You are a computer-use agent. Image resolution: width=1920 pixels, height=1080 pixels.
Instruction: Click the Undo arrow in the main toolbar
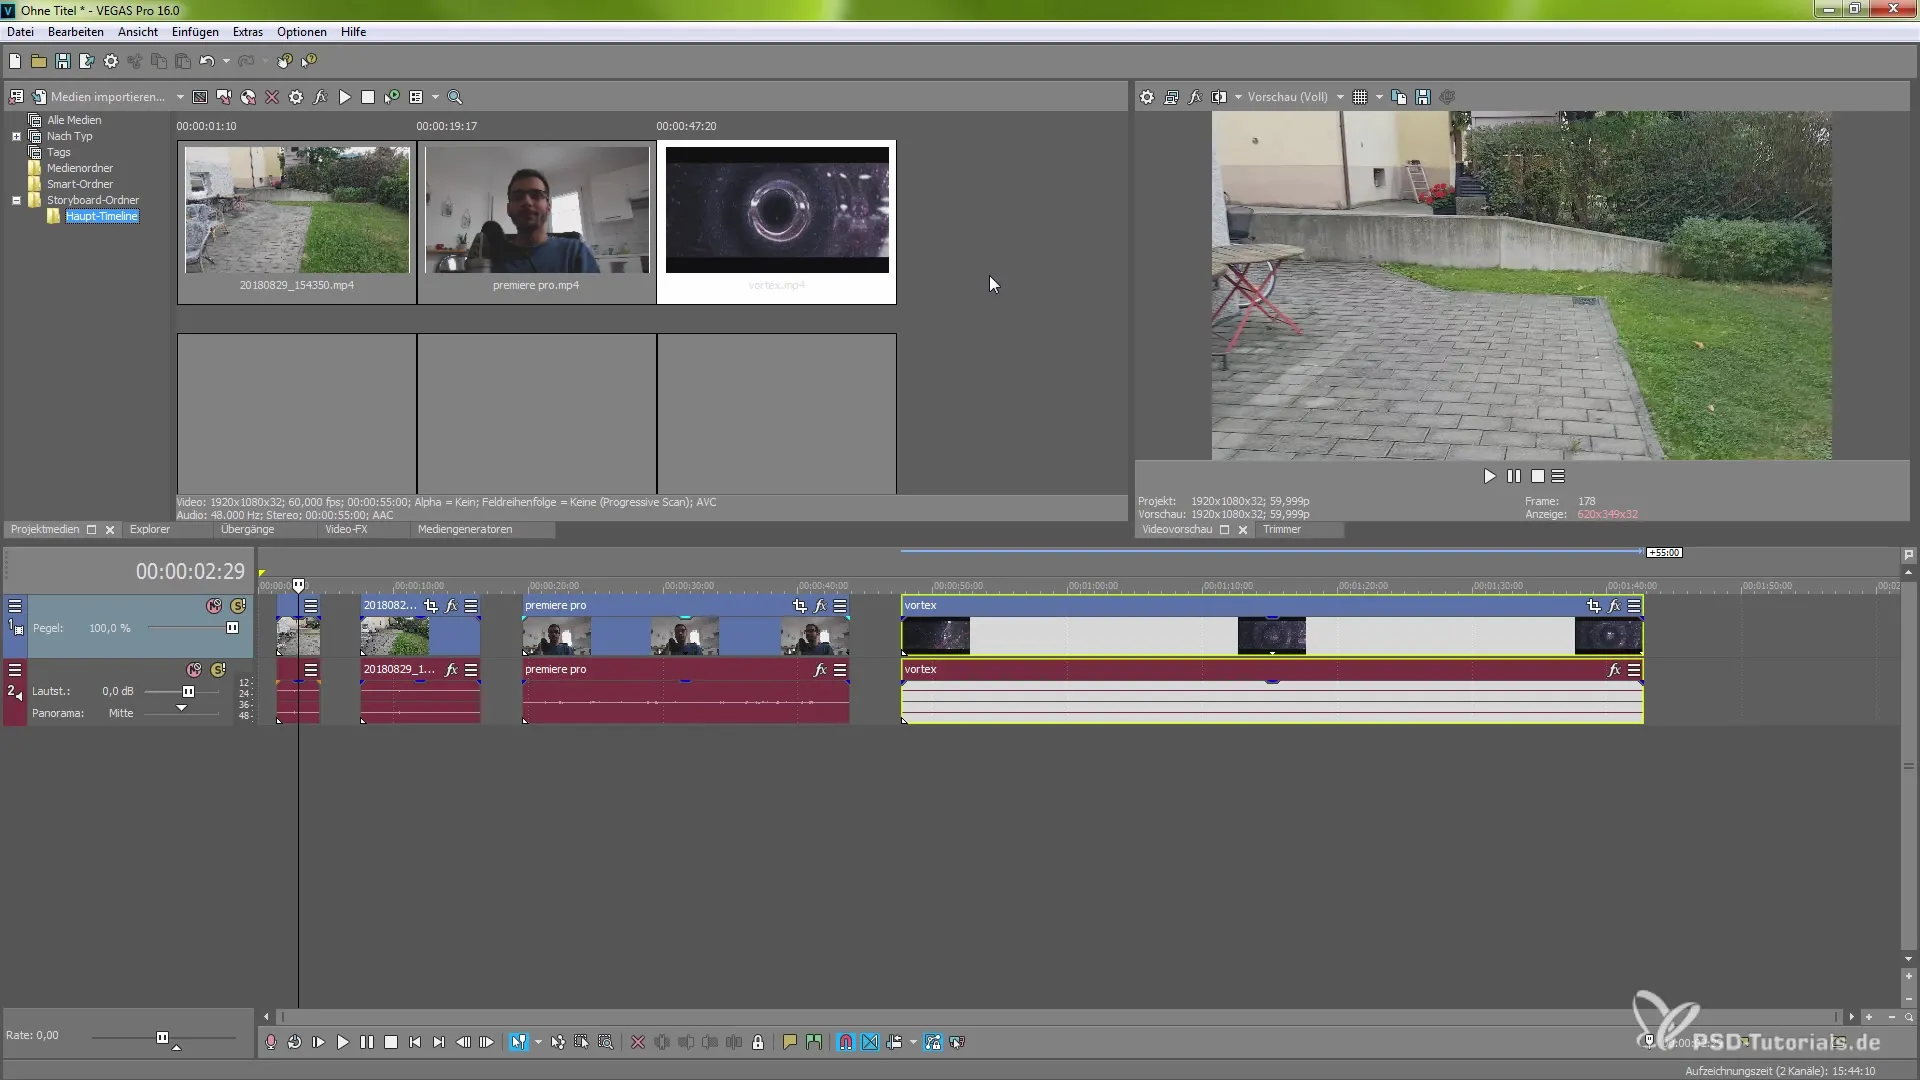[206, 61]
